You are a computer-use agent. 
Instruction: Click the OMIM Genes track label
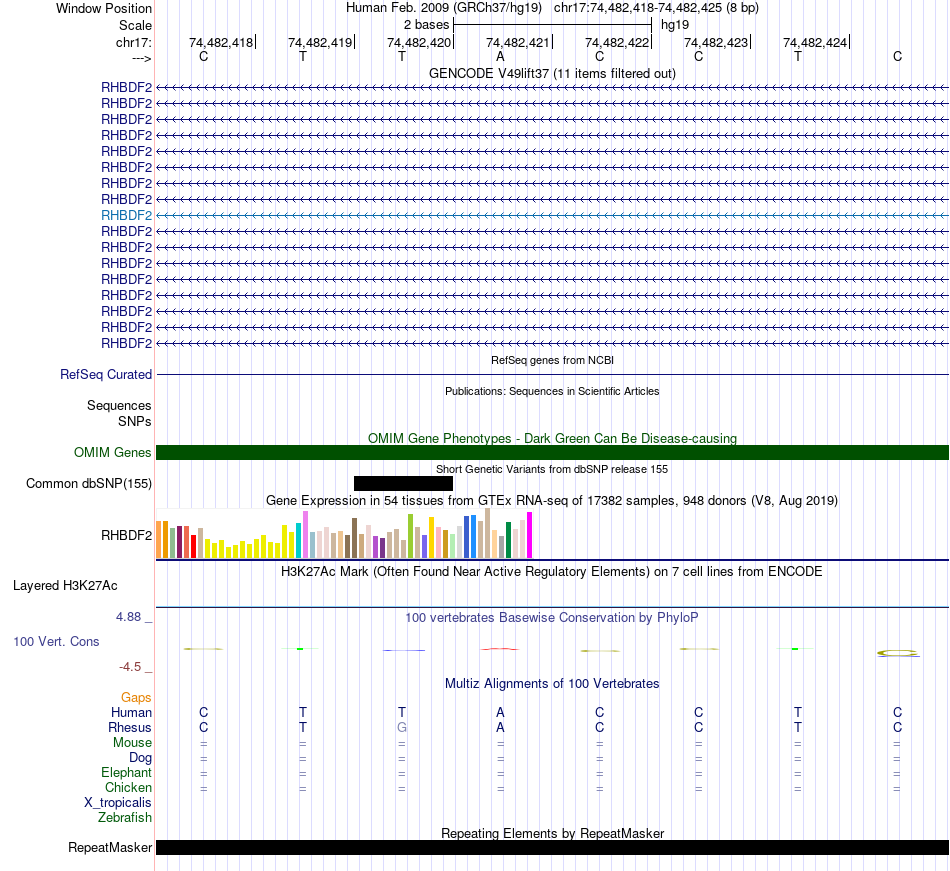click(x=112, y=452)
